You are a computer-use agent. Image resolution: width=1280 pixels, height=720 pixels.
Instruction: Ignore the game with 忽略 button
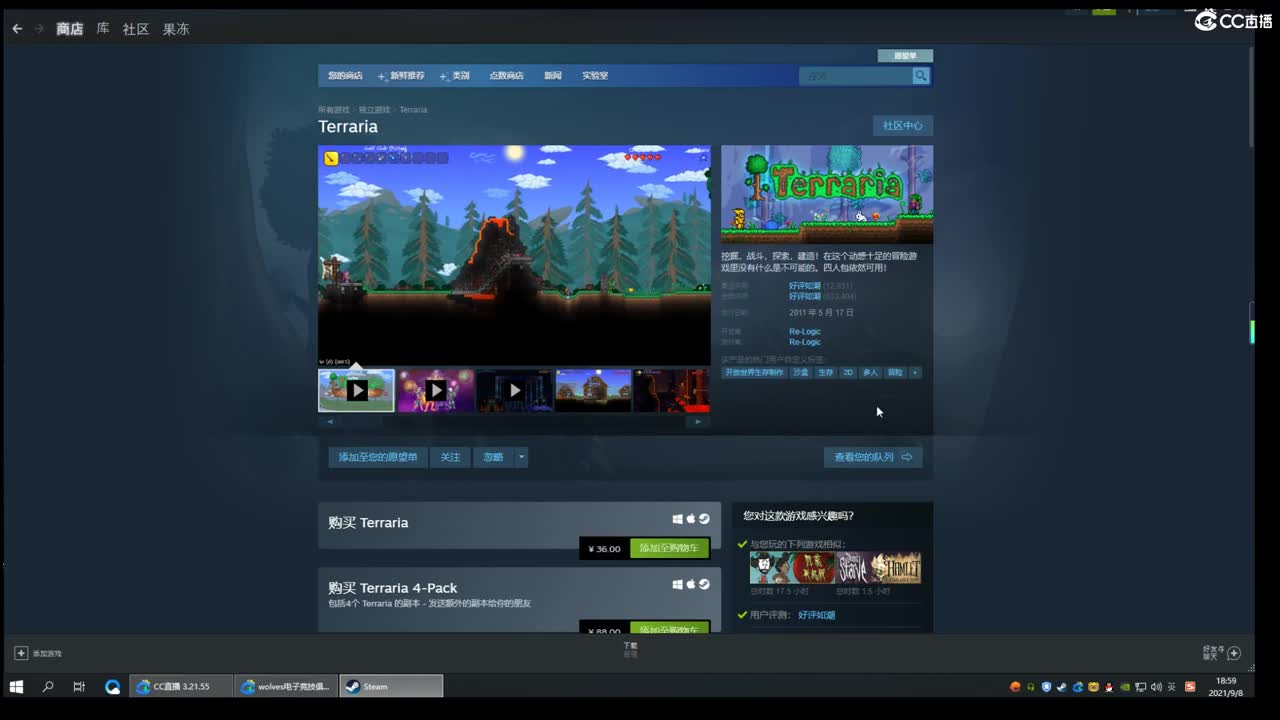coord(493,457)
